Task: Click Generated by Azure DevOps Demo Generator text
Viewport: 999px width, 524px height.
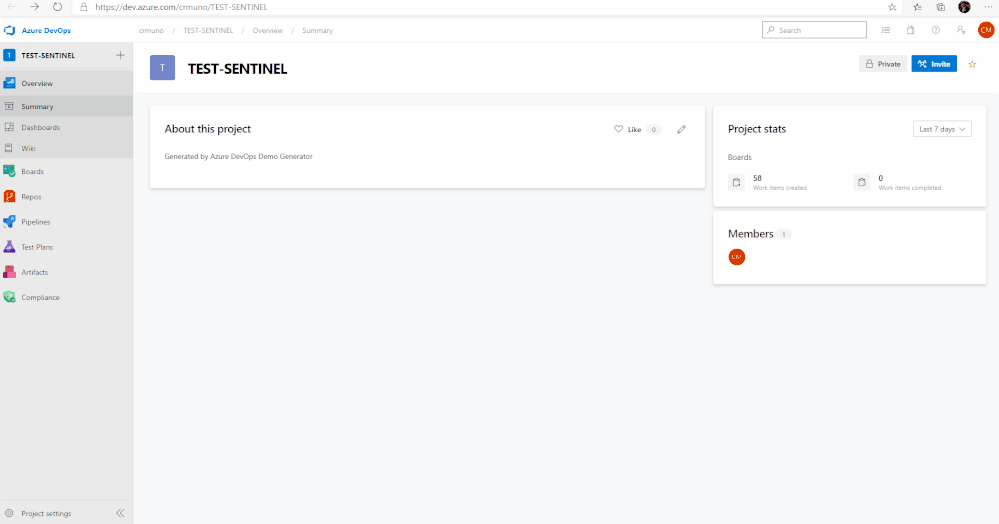Action: click(238, 156)
